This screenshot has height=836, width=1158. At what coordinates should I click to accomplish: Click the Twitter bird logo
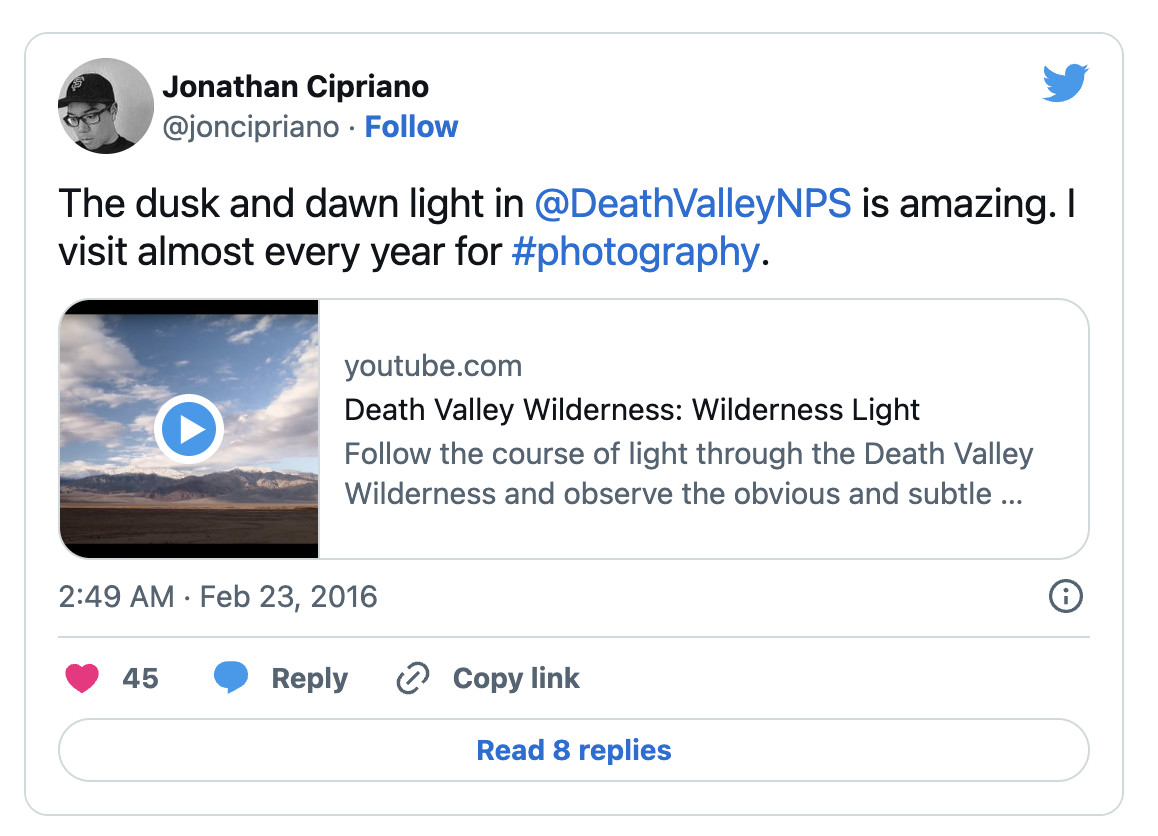pyautogui.click(x=1065, y=83)
